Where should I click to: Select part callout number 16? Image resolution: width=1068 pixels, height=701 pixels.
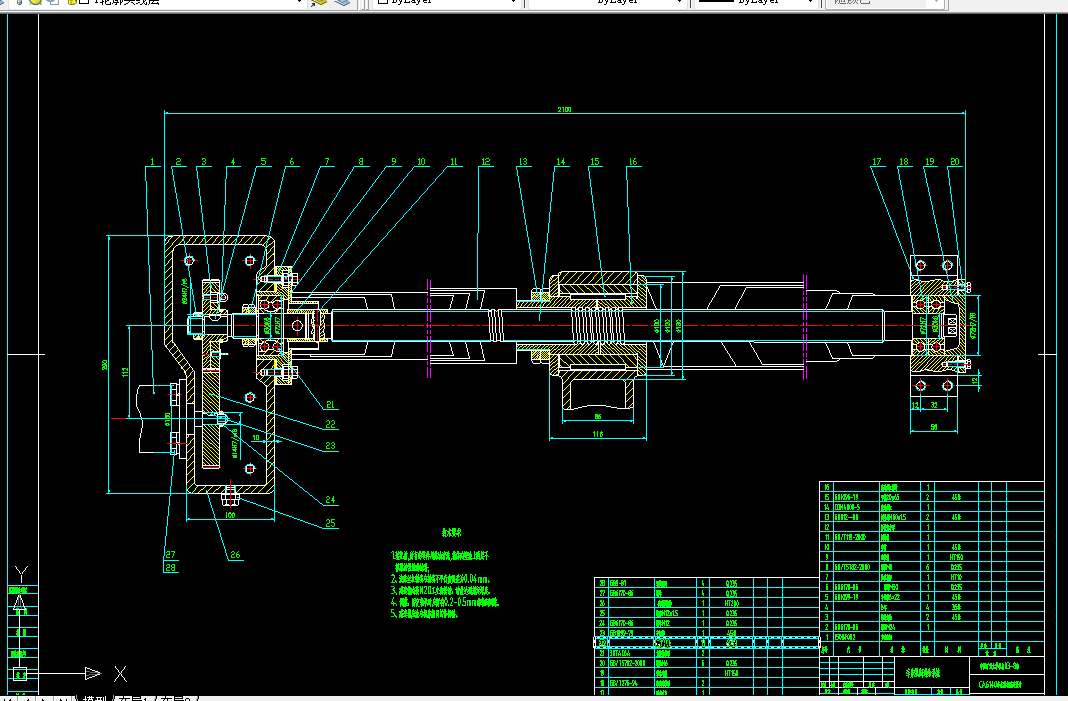point(633,162)
